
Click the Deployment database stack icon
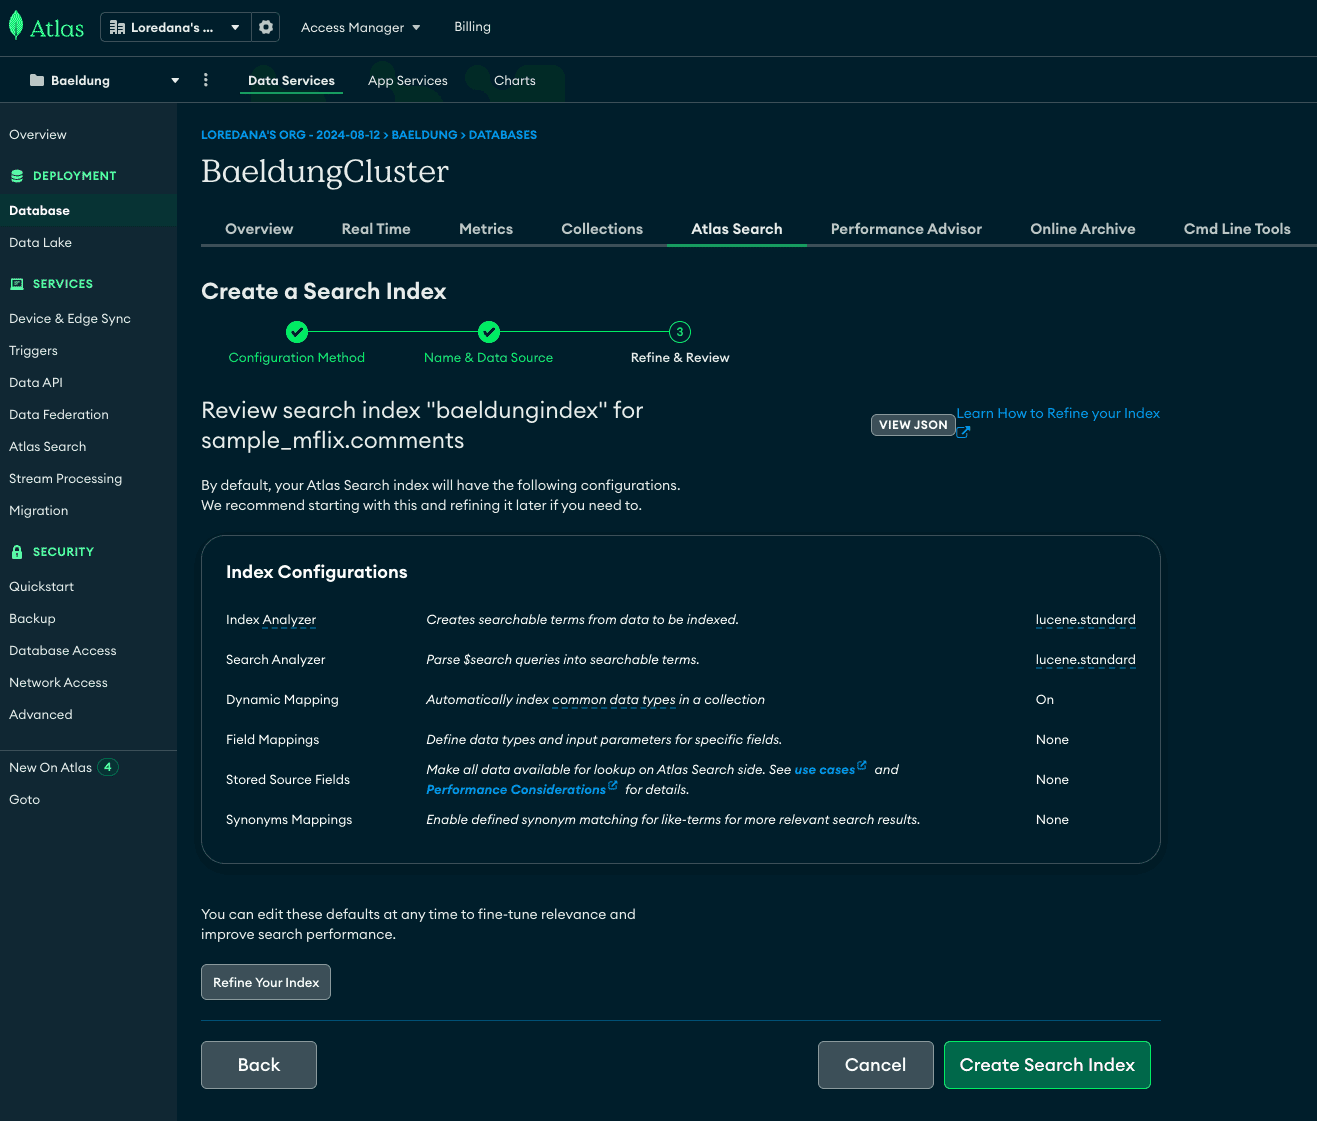pos(17,176)
